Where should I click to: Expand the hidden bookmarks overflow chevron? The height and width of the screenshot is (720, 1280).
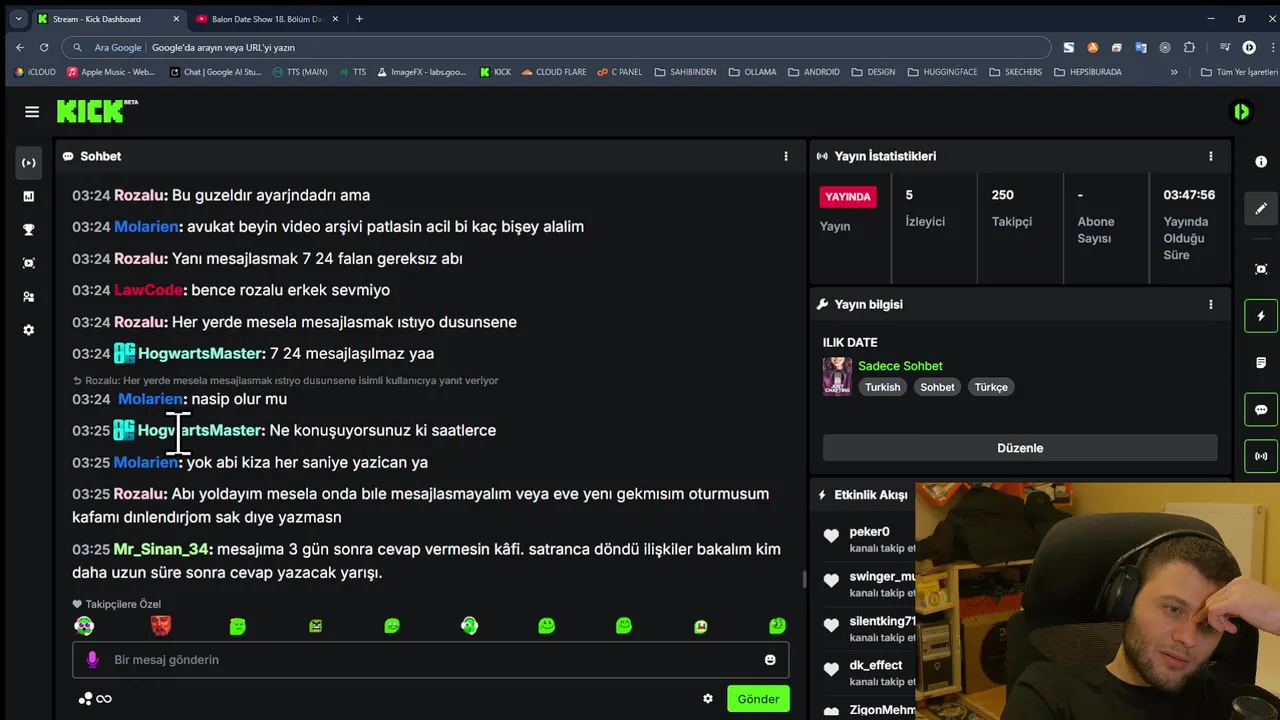(1174, 72)
